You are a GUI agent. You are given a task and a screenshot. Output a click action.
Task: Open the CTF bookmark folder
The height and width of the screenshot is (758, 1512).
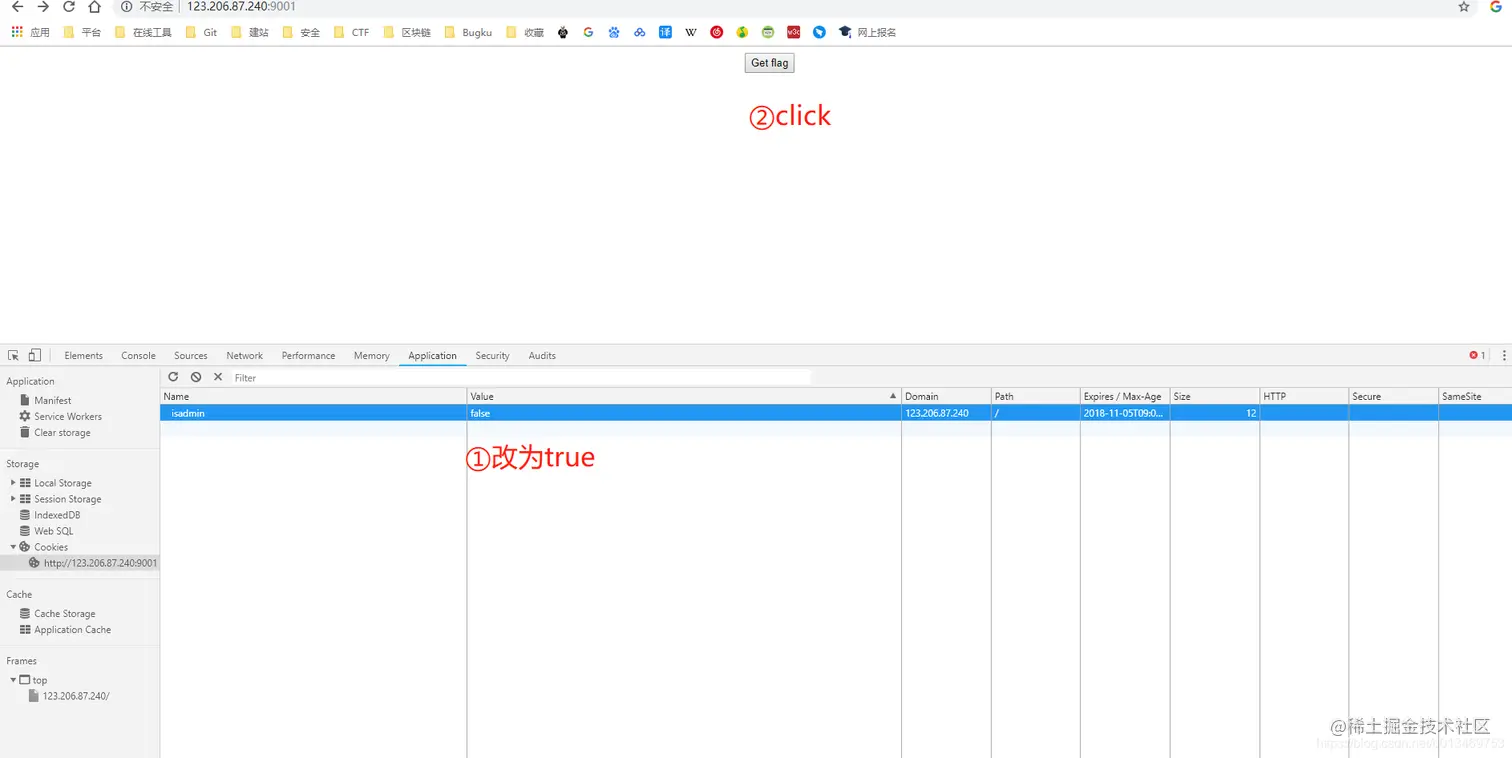click(x=351, y=32)
